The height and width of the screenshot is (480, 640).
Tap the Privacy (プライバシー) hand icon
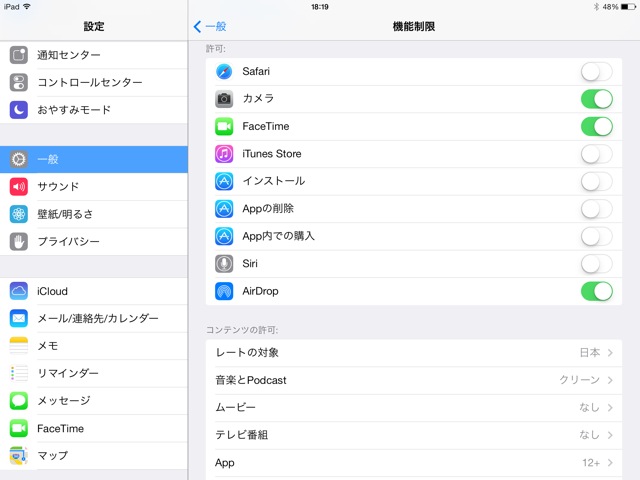pyautogui.click(x=19, y=241)
